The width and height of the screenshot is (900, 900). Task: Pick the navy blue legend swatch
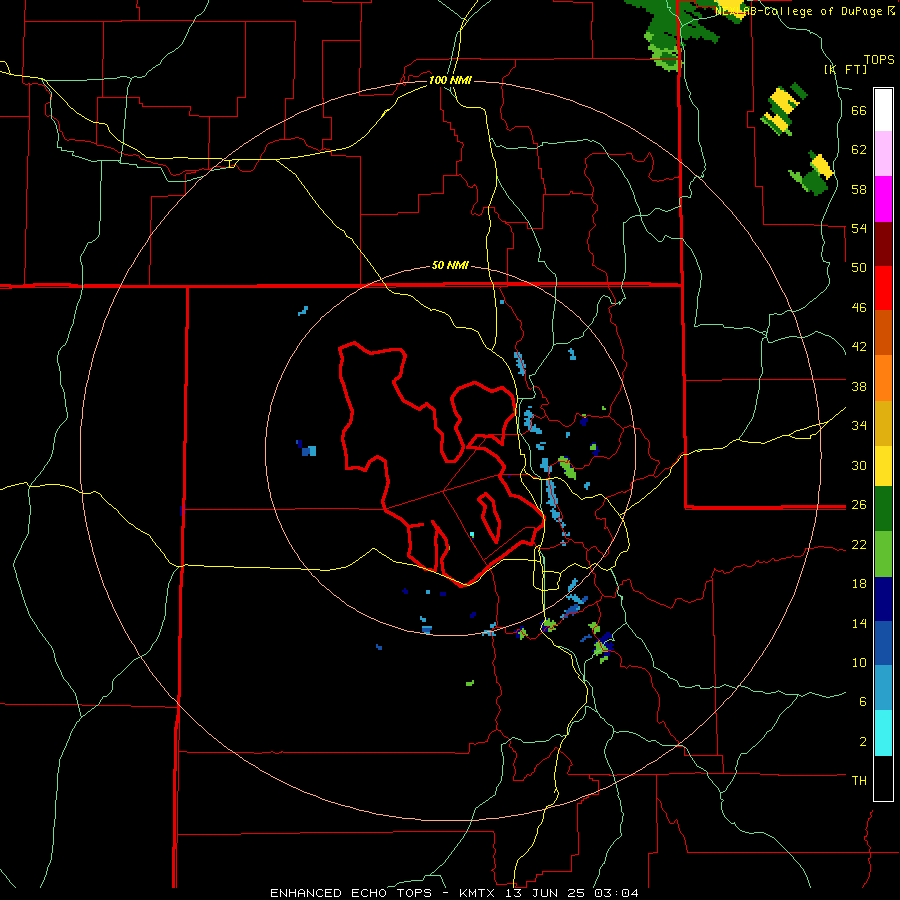883,599
